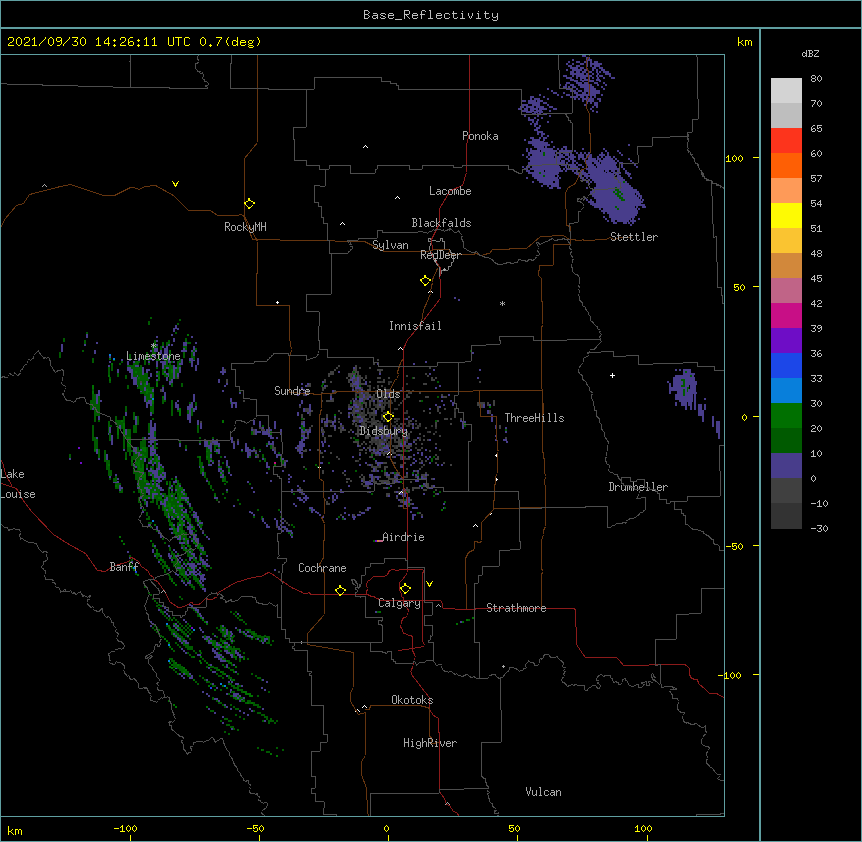Viewport: 862px width, 842px height.
Task: Click the magenta 42 dBZ legend swatch
Action: pos(786,315)
